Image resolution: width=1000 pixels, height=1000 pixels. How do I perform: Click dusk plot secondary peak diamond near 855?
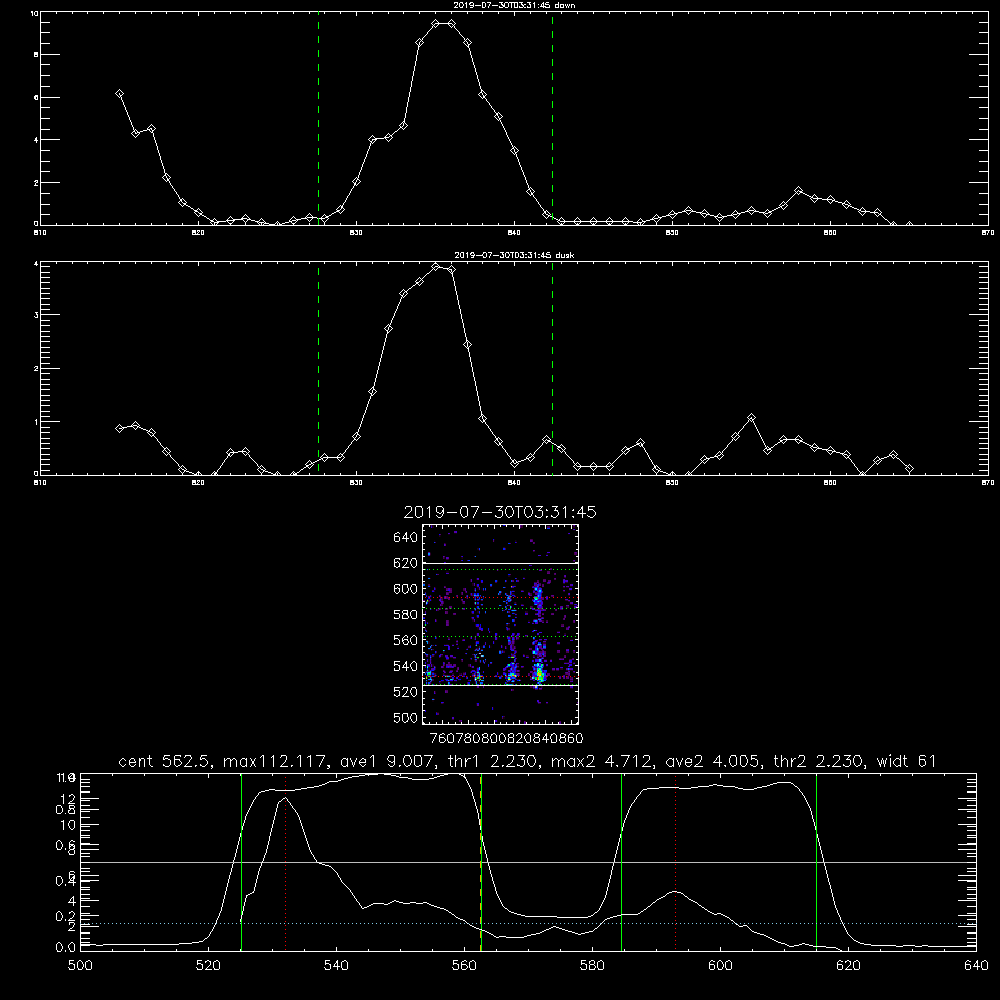tap(751, 418)
